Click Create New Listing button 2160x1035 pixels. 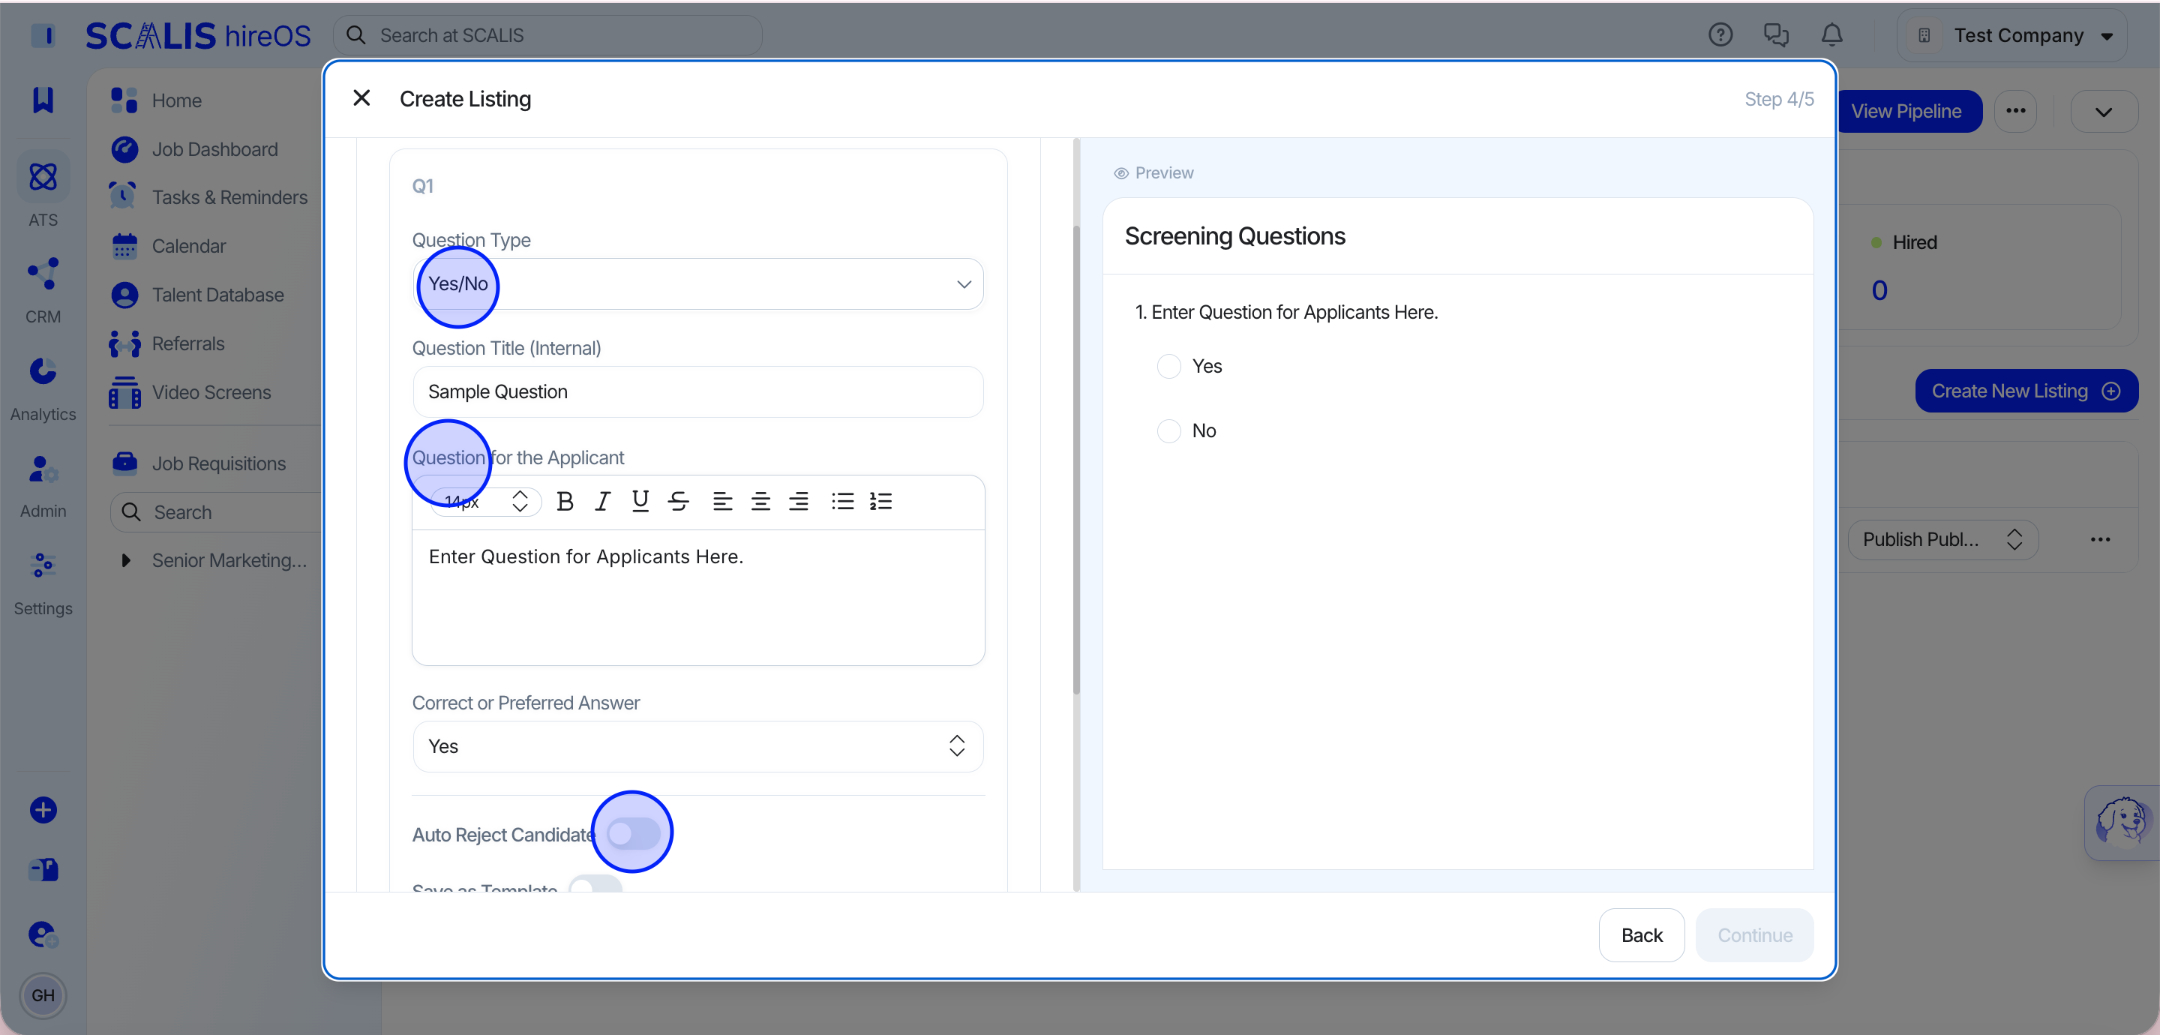coord(2026,391)
